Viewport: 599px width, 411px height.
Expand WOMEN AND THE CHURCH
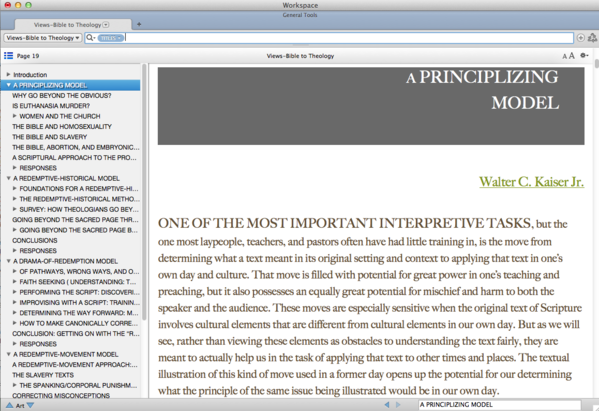(x=15, y=116)
